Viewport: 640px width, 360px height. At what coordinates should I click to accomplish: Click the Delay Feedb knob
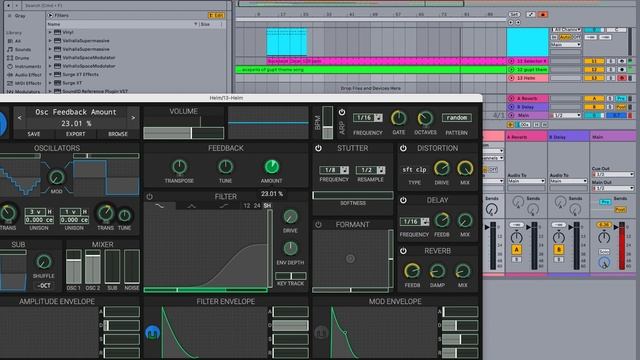(442, 220)
